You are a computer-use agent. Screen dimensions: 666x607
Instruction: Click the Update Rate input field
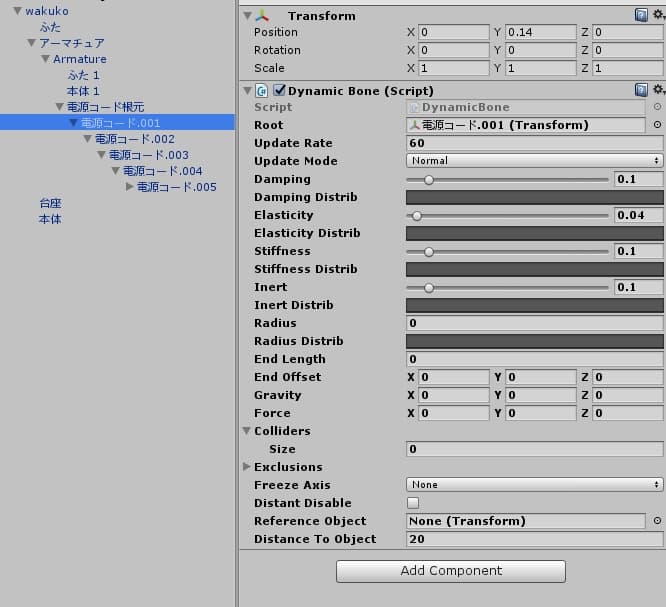[534, 143]
